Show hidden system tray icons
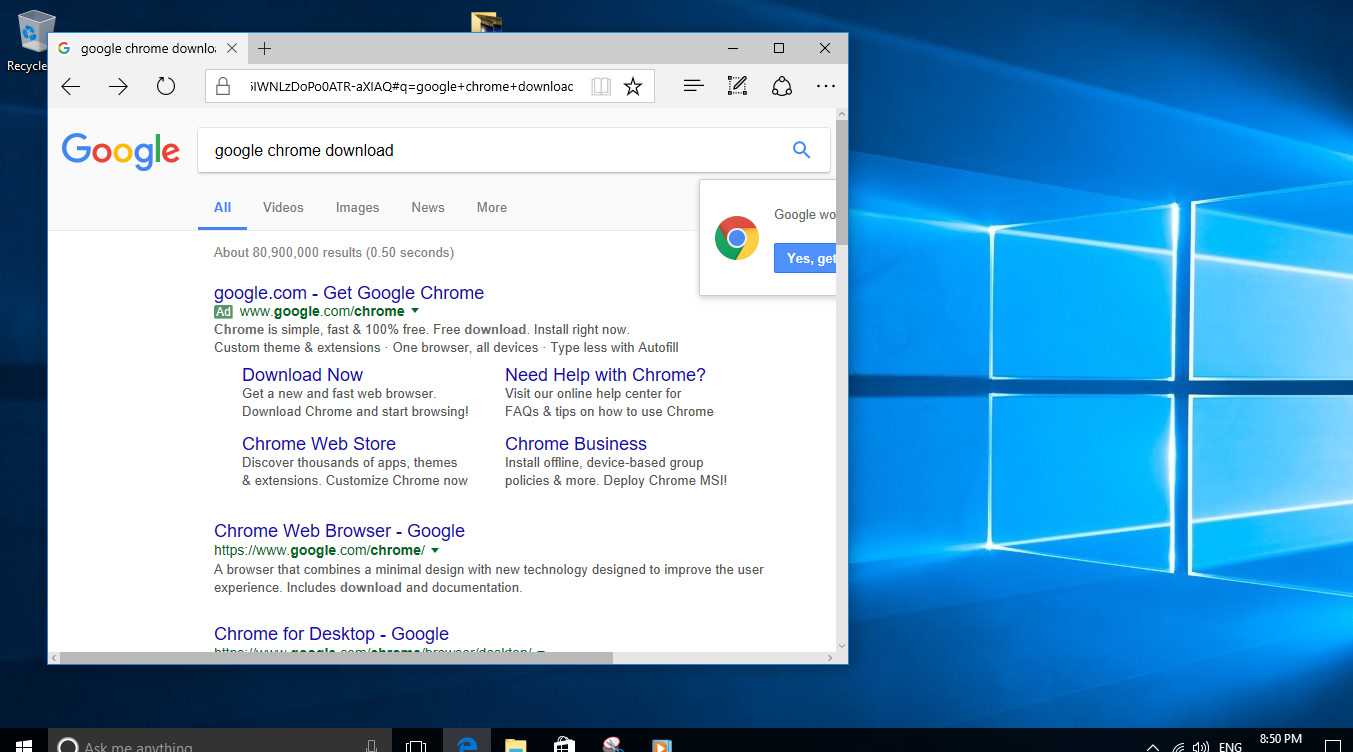This screenshot has height=752, width=1353. (x=1153, y=746)
